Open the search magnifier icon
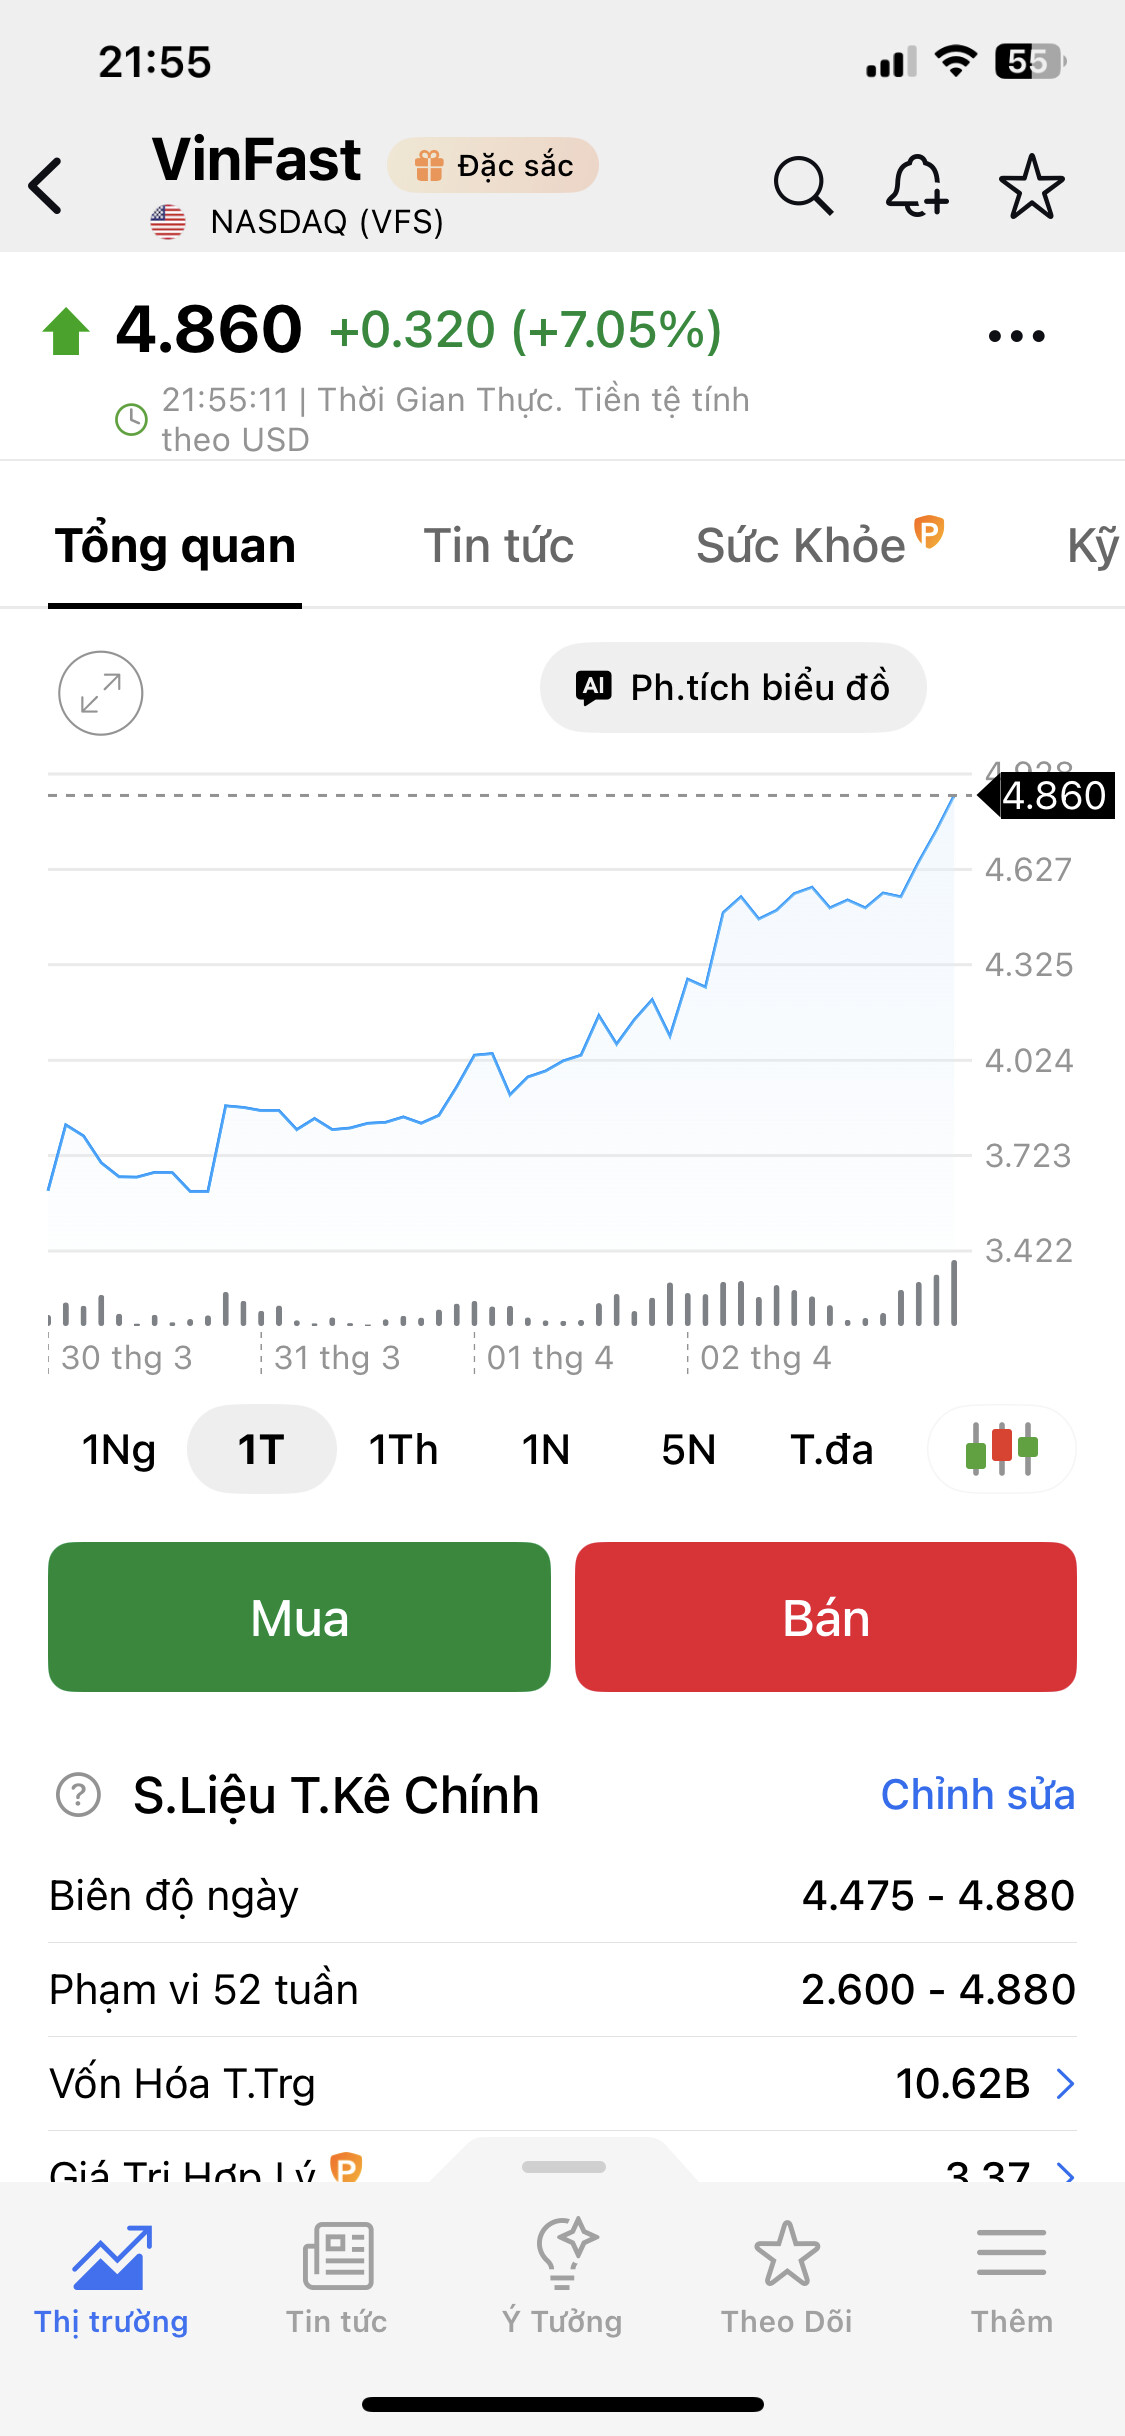This screenshot has height=2436, width=1125. [x=802, y=186]
